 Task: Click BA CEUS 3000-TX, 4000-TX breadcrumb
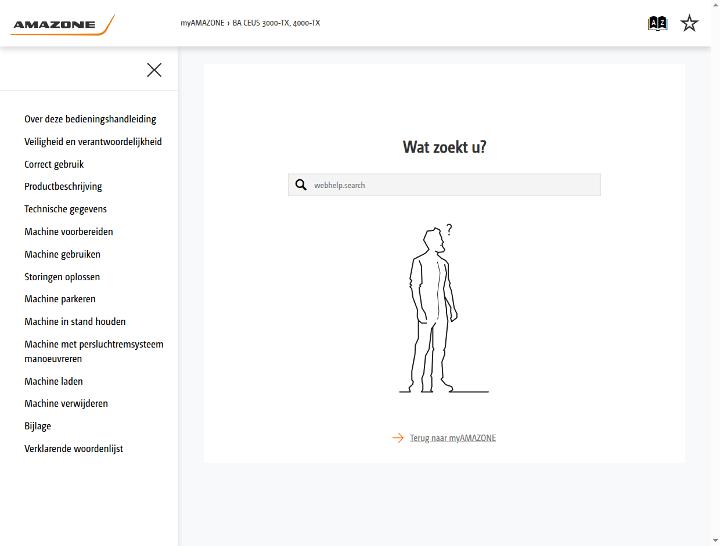(x=276, y=23)
